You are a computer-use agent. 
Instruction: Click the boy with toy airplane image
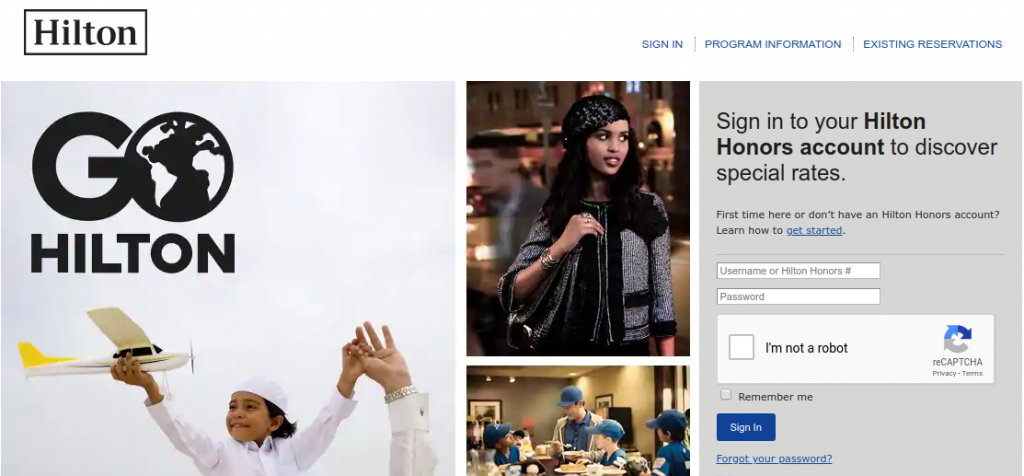point(228,278)
